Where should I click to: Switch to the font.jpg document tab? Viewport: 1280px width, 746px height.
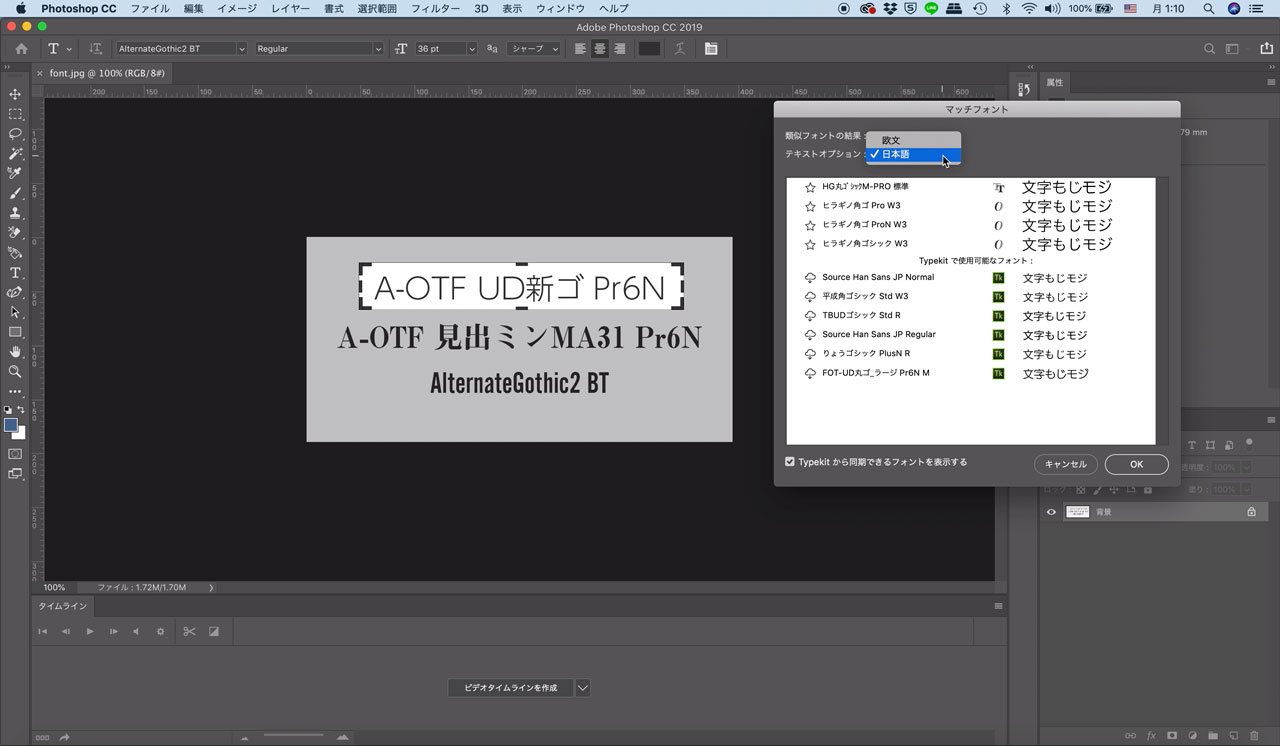(x=106, y=73)
